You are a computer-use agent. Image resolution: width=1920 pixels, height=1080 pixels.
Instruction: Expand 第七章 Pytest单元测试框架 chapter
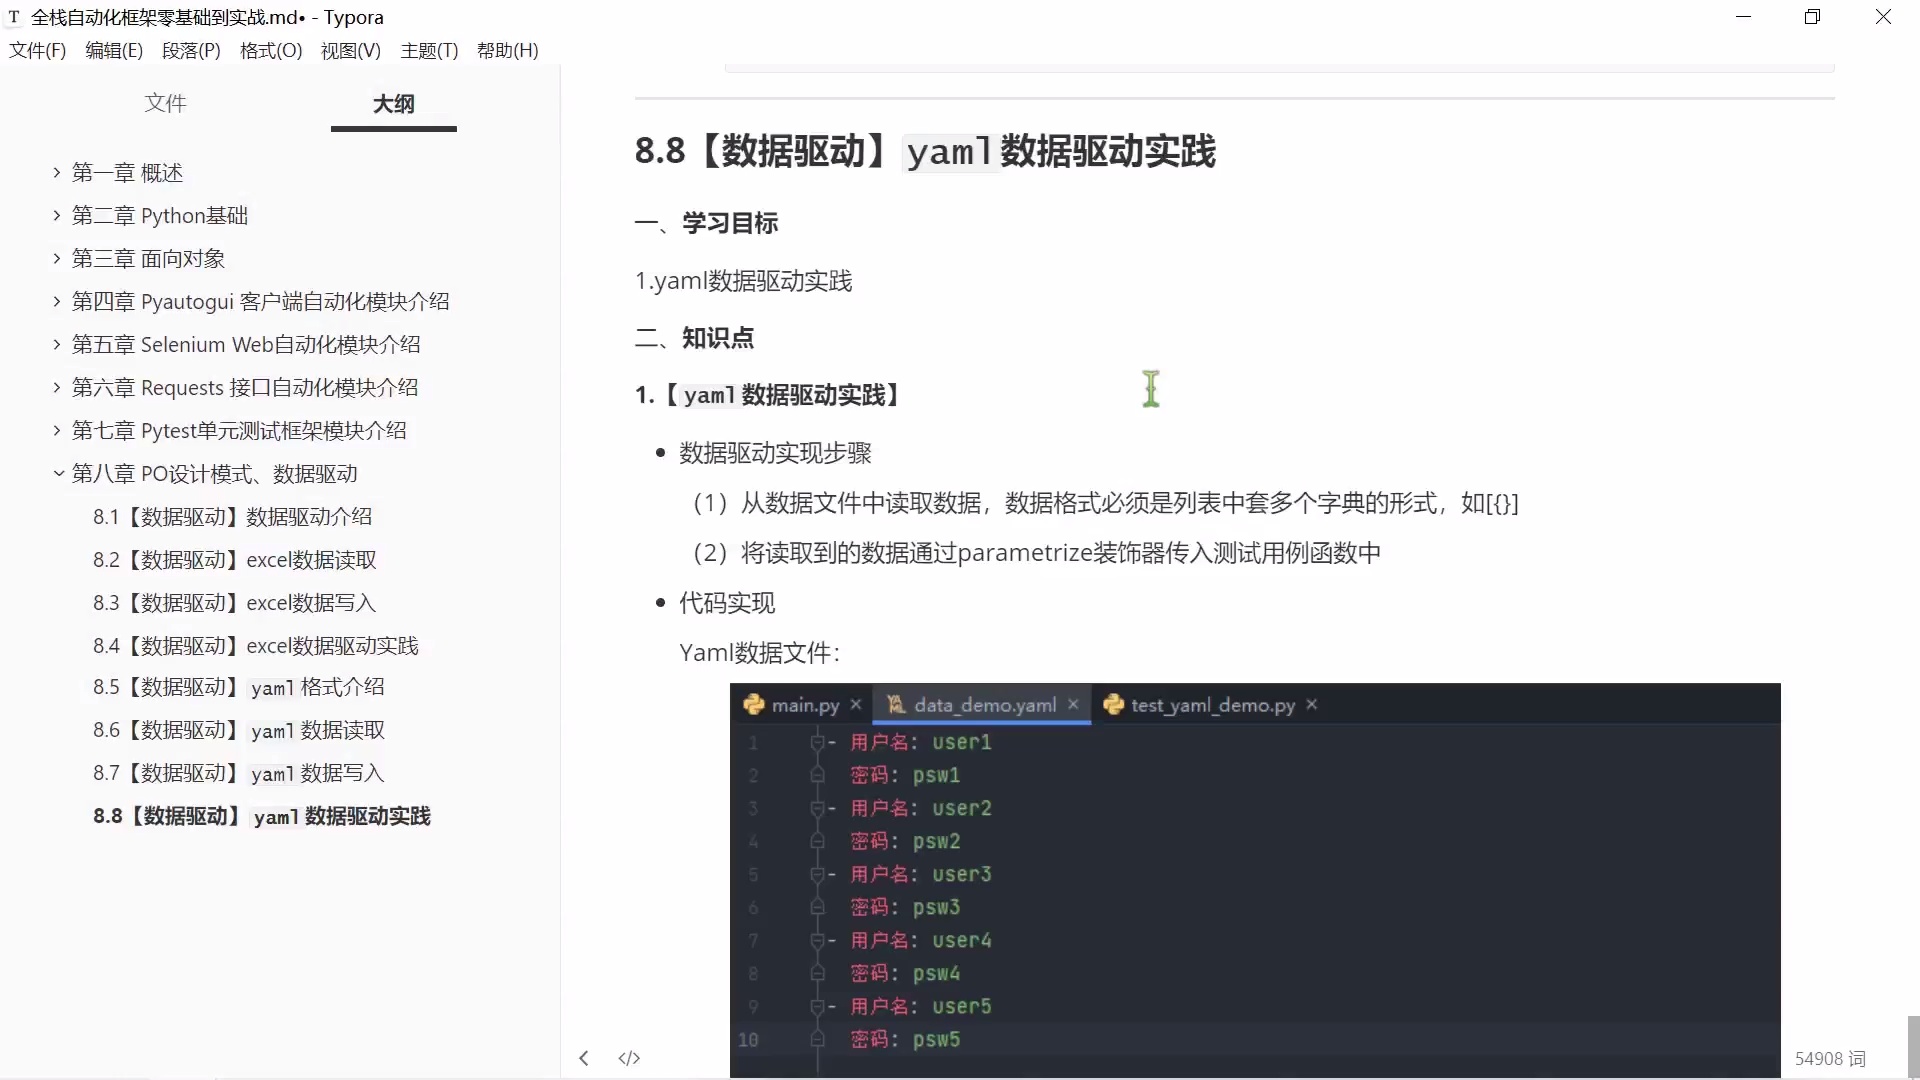(57, 431)
